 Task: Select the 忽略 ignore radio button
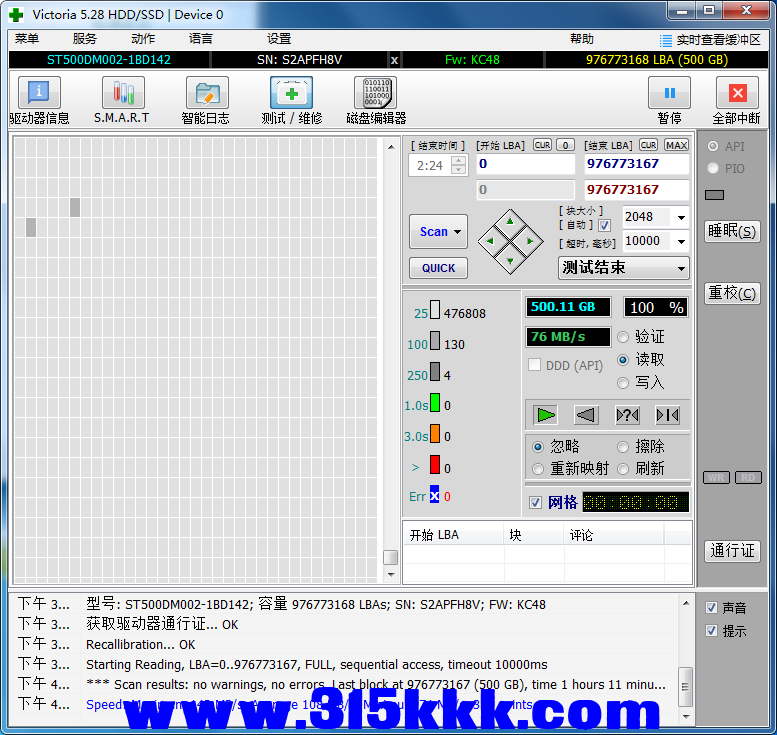tap(538, 447)
